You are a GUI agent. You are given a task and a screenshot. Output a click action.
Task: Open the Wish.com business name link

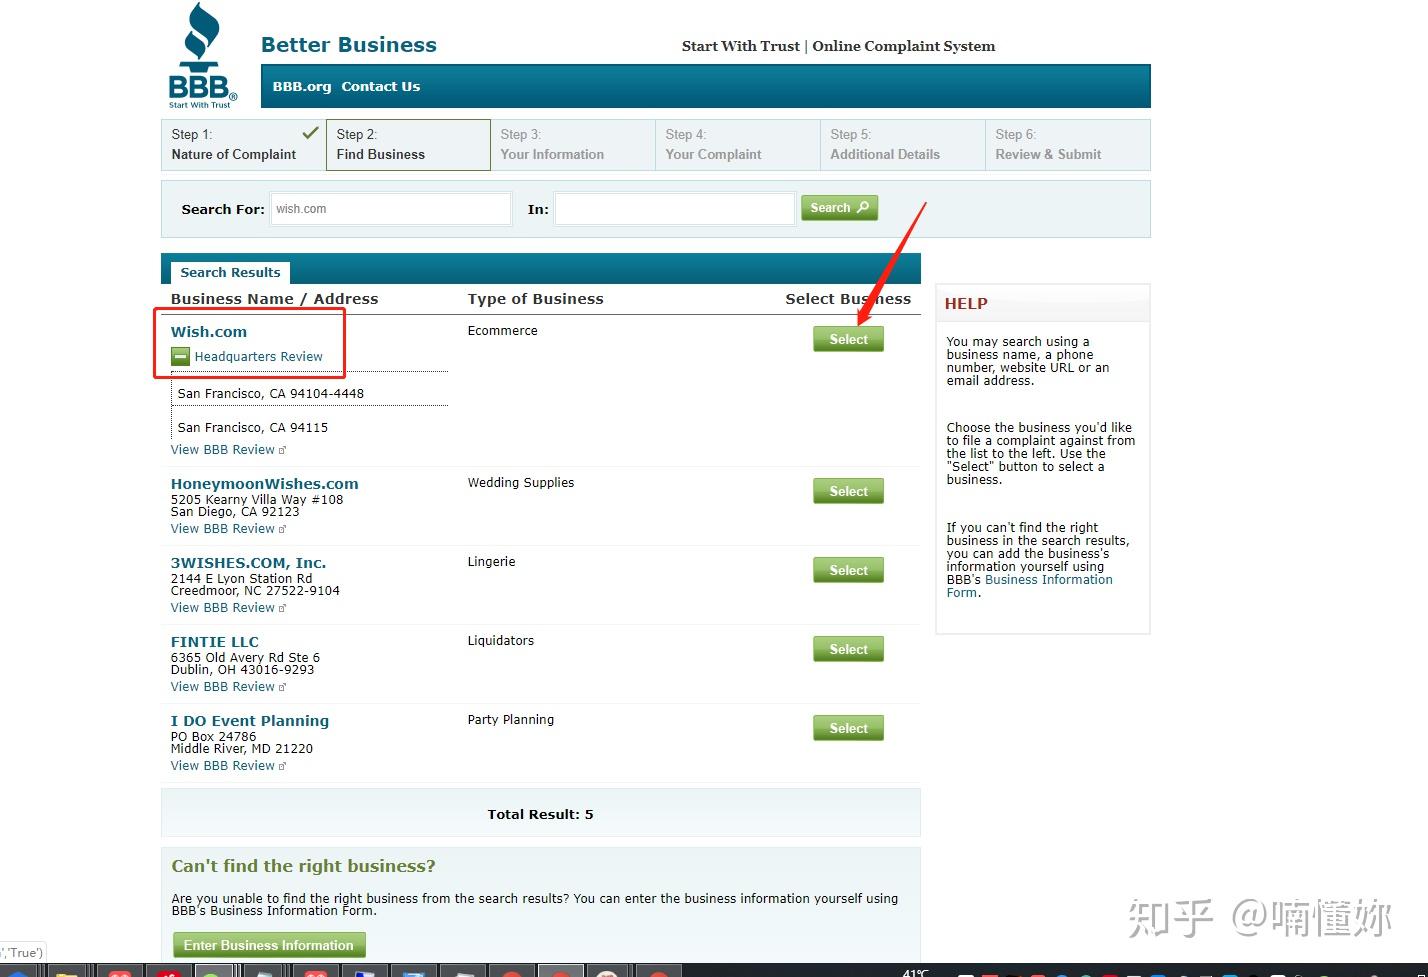click(209, 332)
